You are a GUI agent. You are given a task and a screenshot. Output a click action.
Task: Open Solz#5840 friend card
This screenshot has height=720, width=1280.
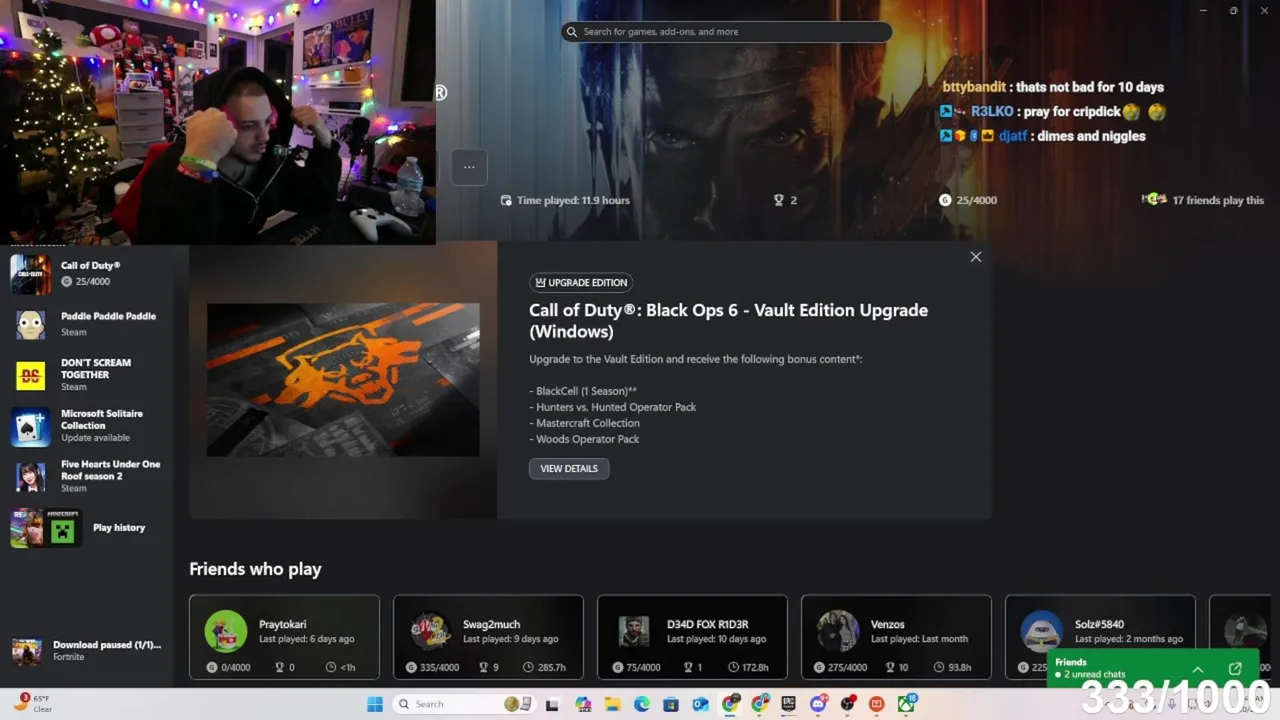[1100, 637]
